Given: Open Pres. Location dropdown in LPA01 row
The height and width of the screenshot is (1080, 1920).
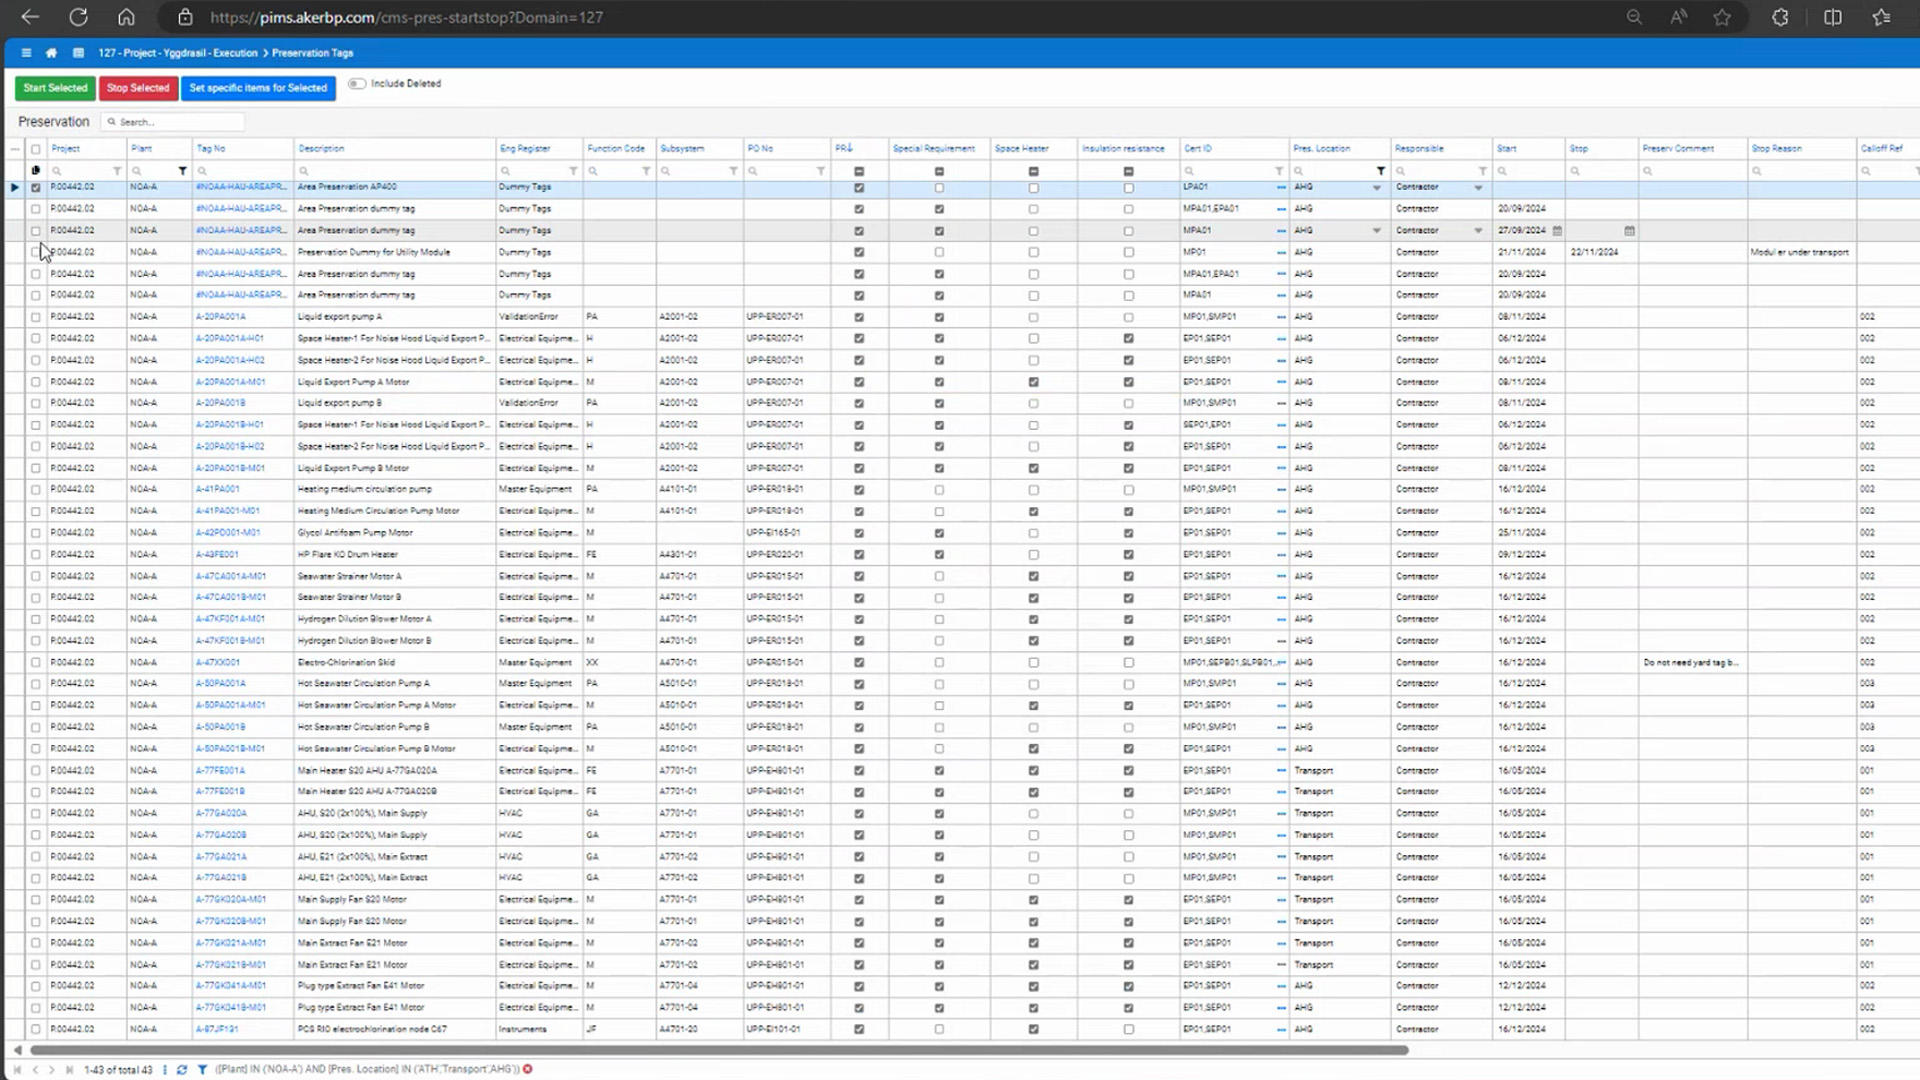Looking at the screenshot, I should point(1377,187).
